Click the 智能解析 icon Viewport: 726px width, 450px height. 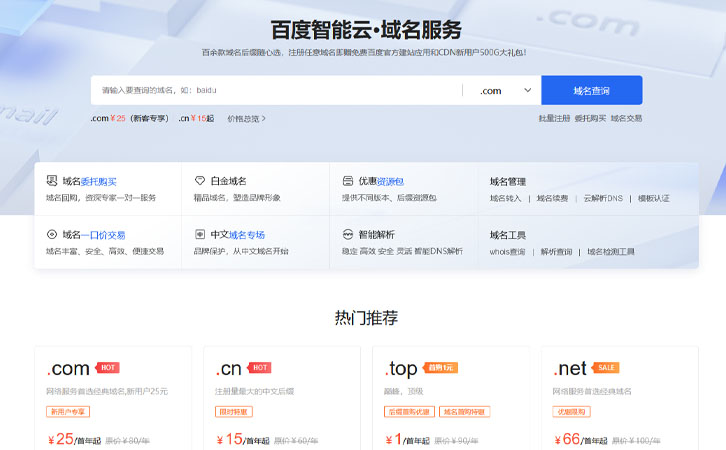click(348, 235)
